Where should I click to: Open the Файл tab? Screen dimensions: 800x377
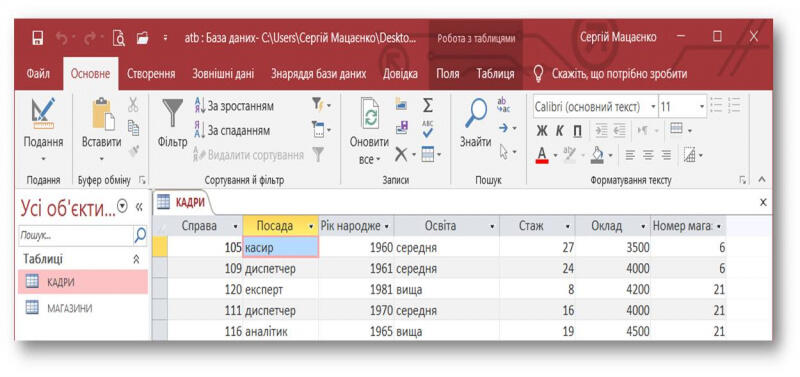pos(38,74)
